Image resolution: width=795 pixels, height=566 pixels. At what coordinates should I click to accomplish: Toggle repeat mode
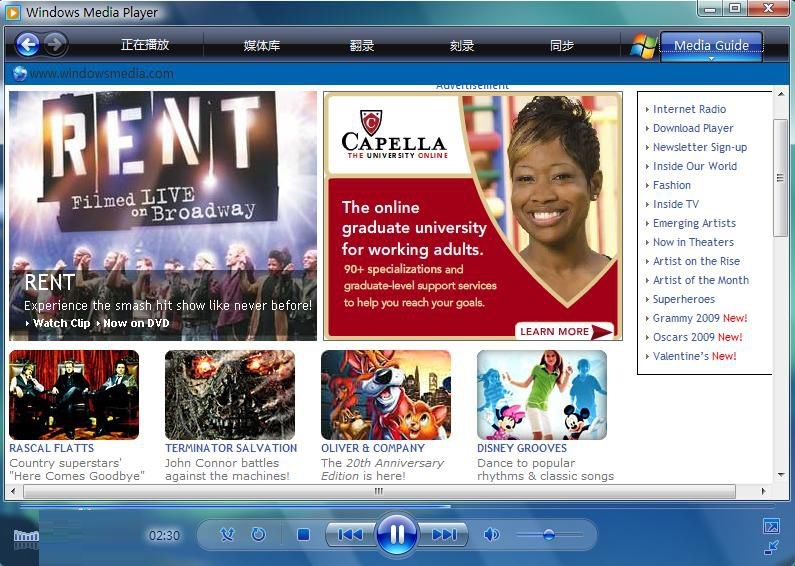point(258,535)
